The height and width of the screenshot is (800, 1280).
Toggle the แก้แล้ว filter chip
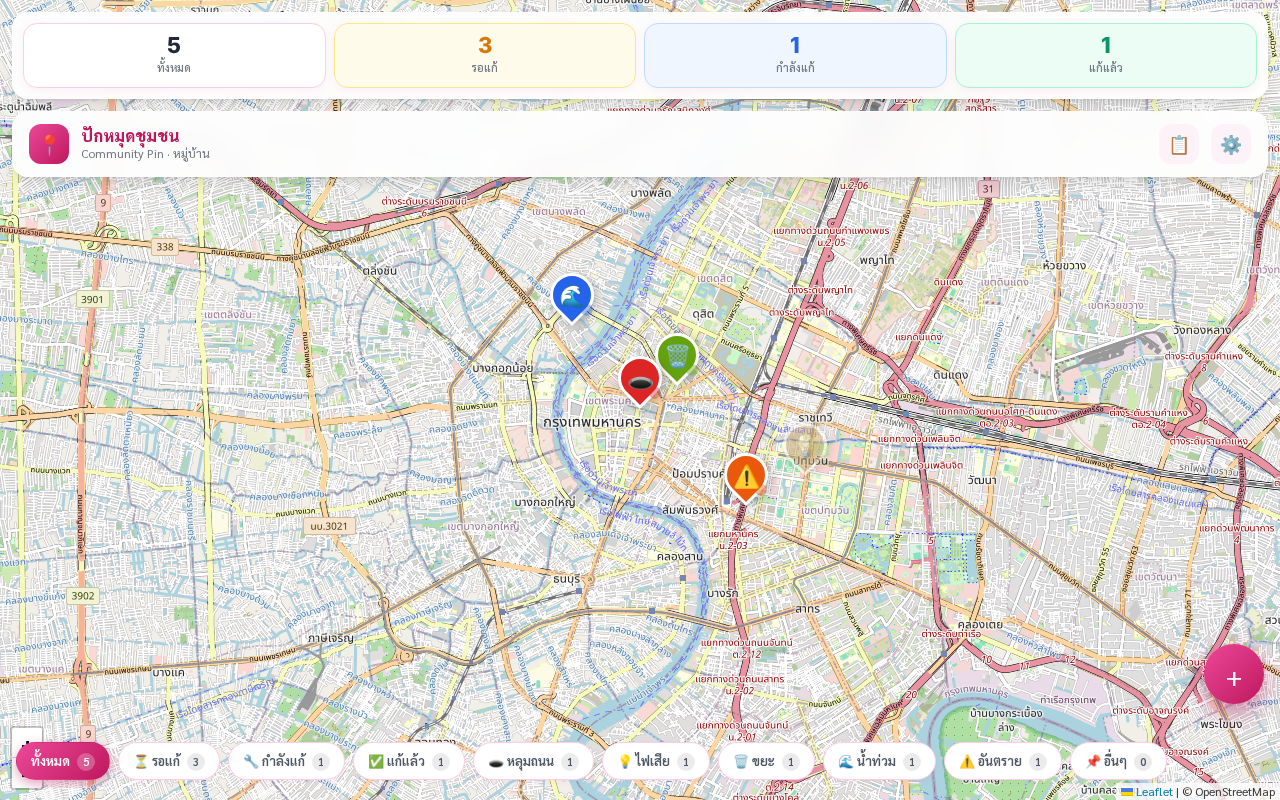pos(409,761)
